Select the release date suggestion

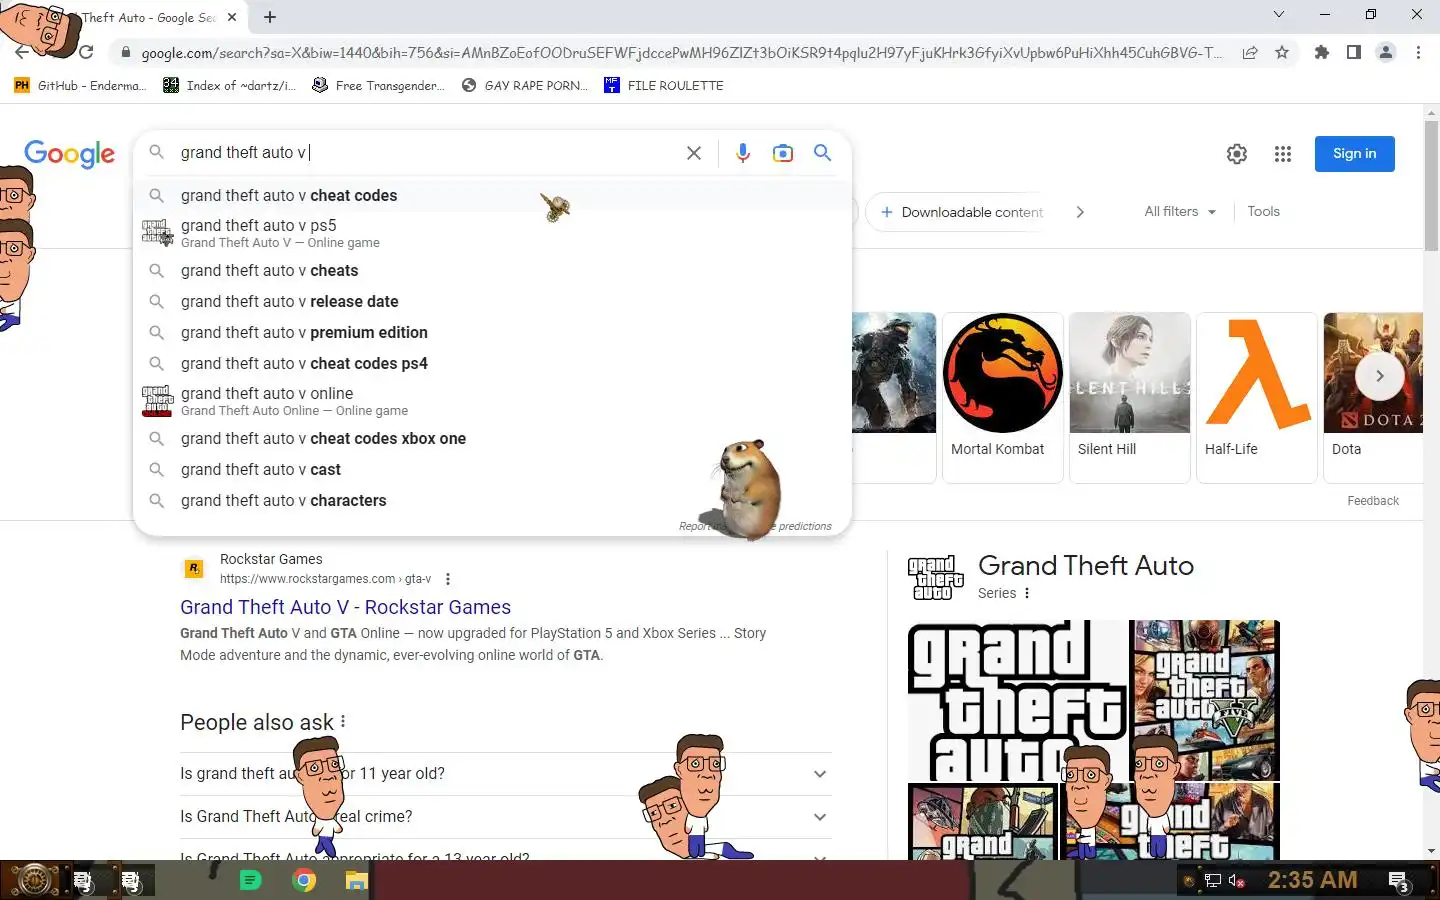click(492, 301)
